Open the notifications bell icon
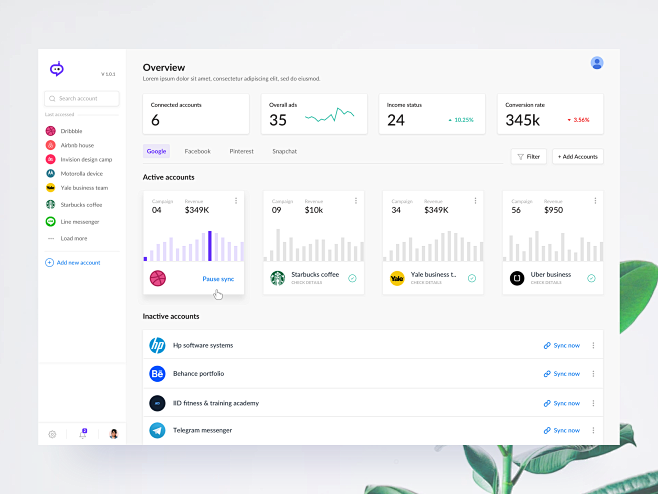This screenshot has height=494, width=658. point(83,434)
